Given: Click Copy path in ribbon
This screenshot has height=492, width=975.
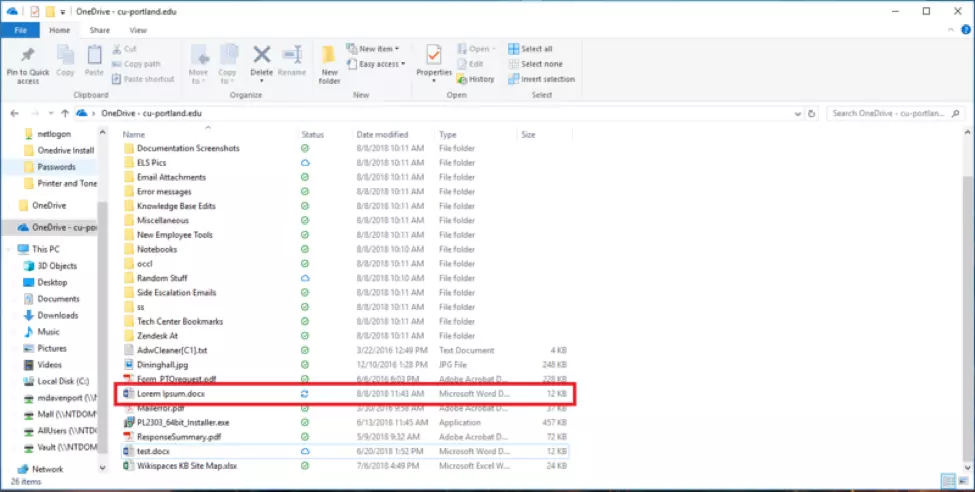Looking at the screenshot, I should click(136, 63).
